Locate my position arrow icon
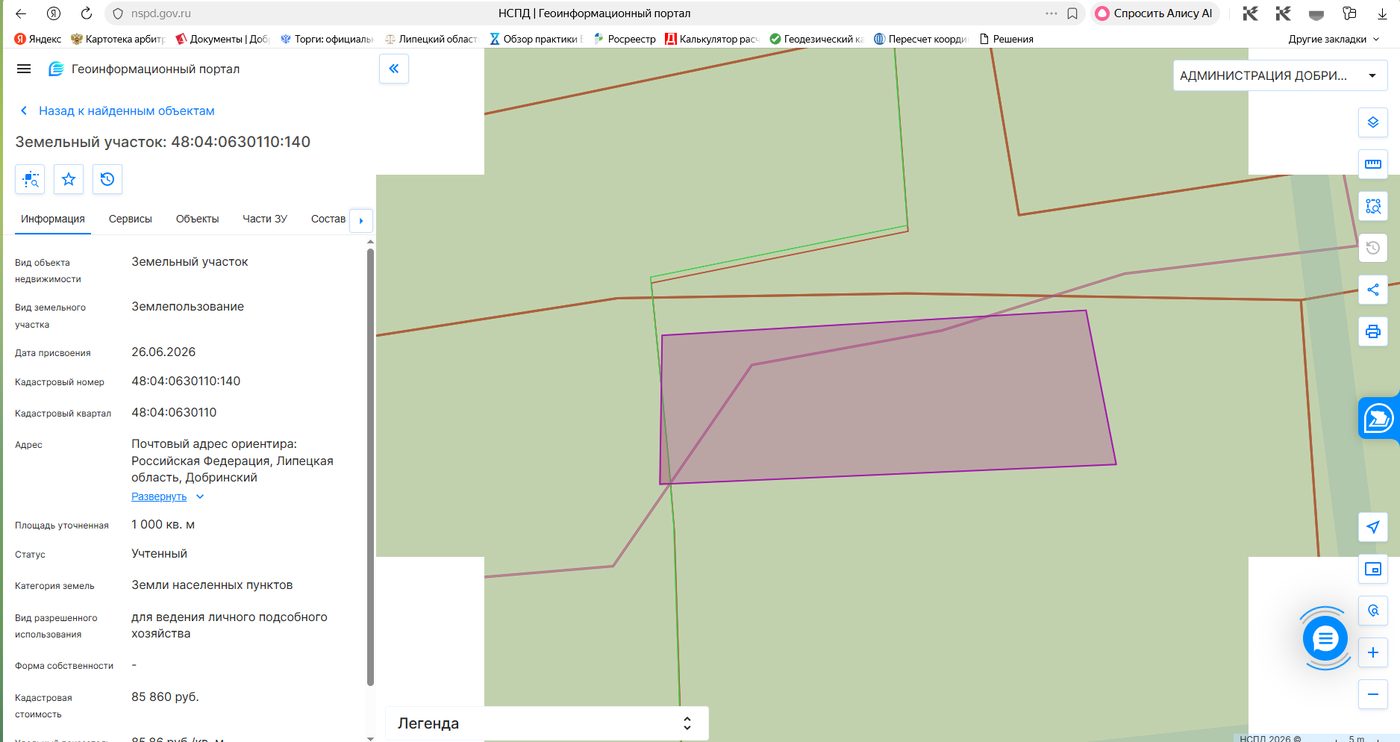Image resolution: width=1400 pixels, height=742 pixels. tap(1373, 527)
